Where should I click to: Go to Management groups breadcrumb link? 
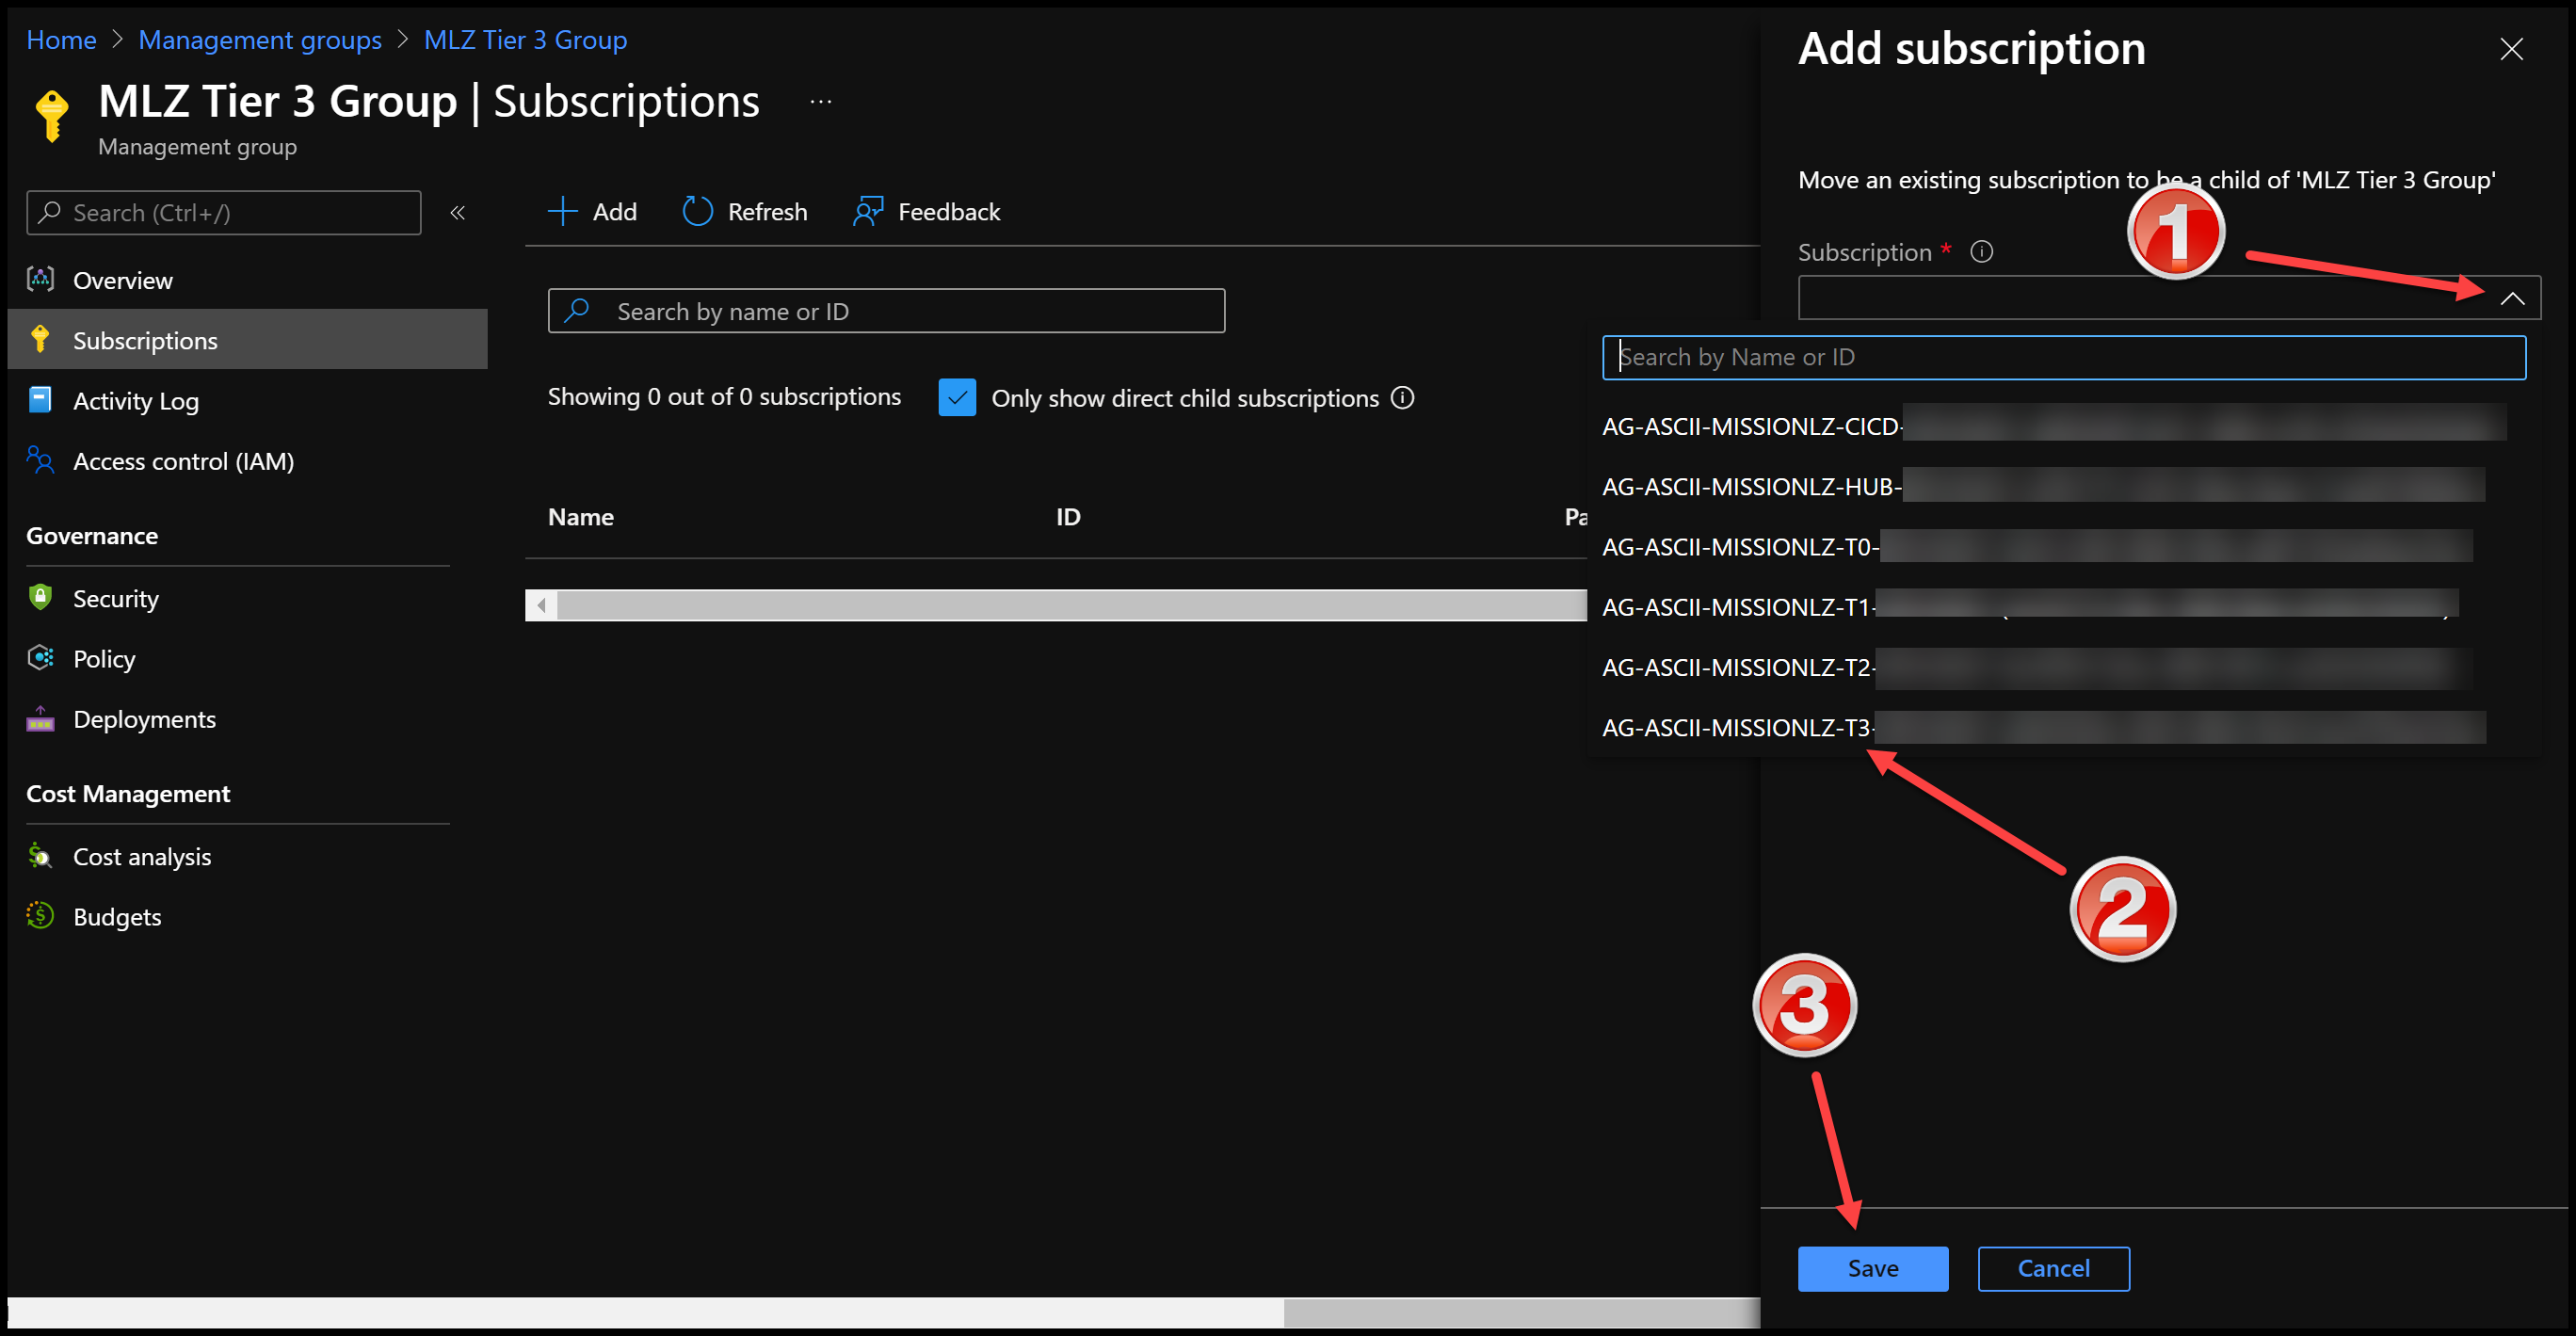point(260,39)
